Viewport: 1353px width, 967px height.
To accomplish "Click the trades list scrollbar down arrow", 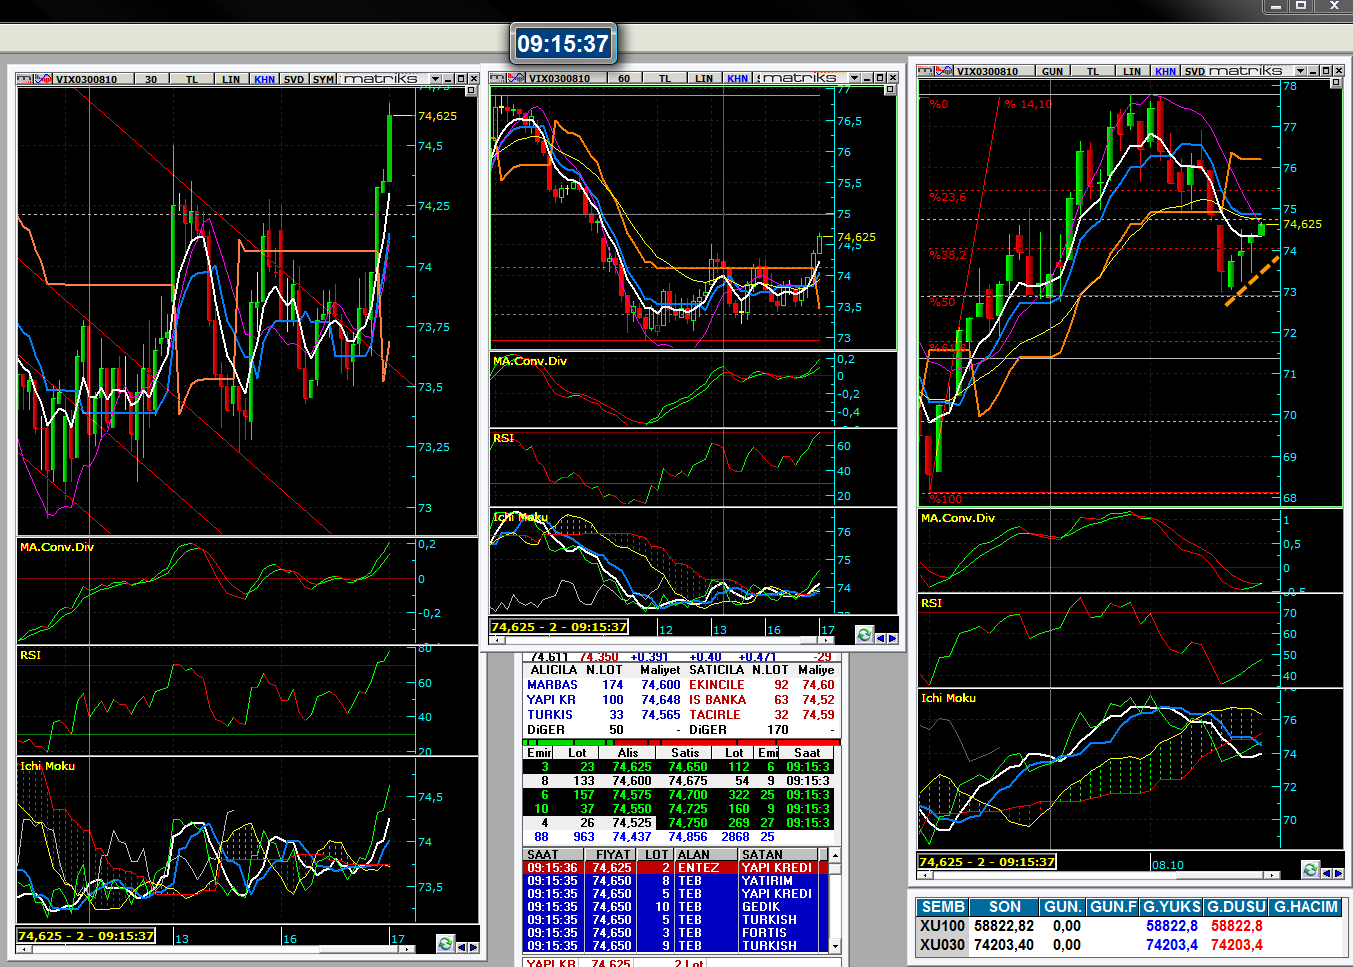I will pos(835,945).
